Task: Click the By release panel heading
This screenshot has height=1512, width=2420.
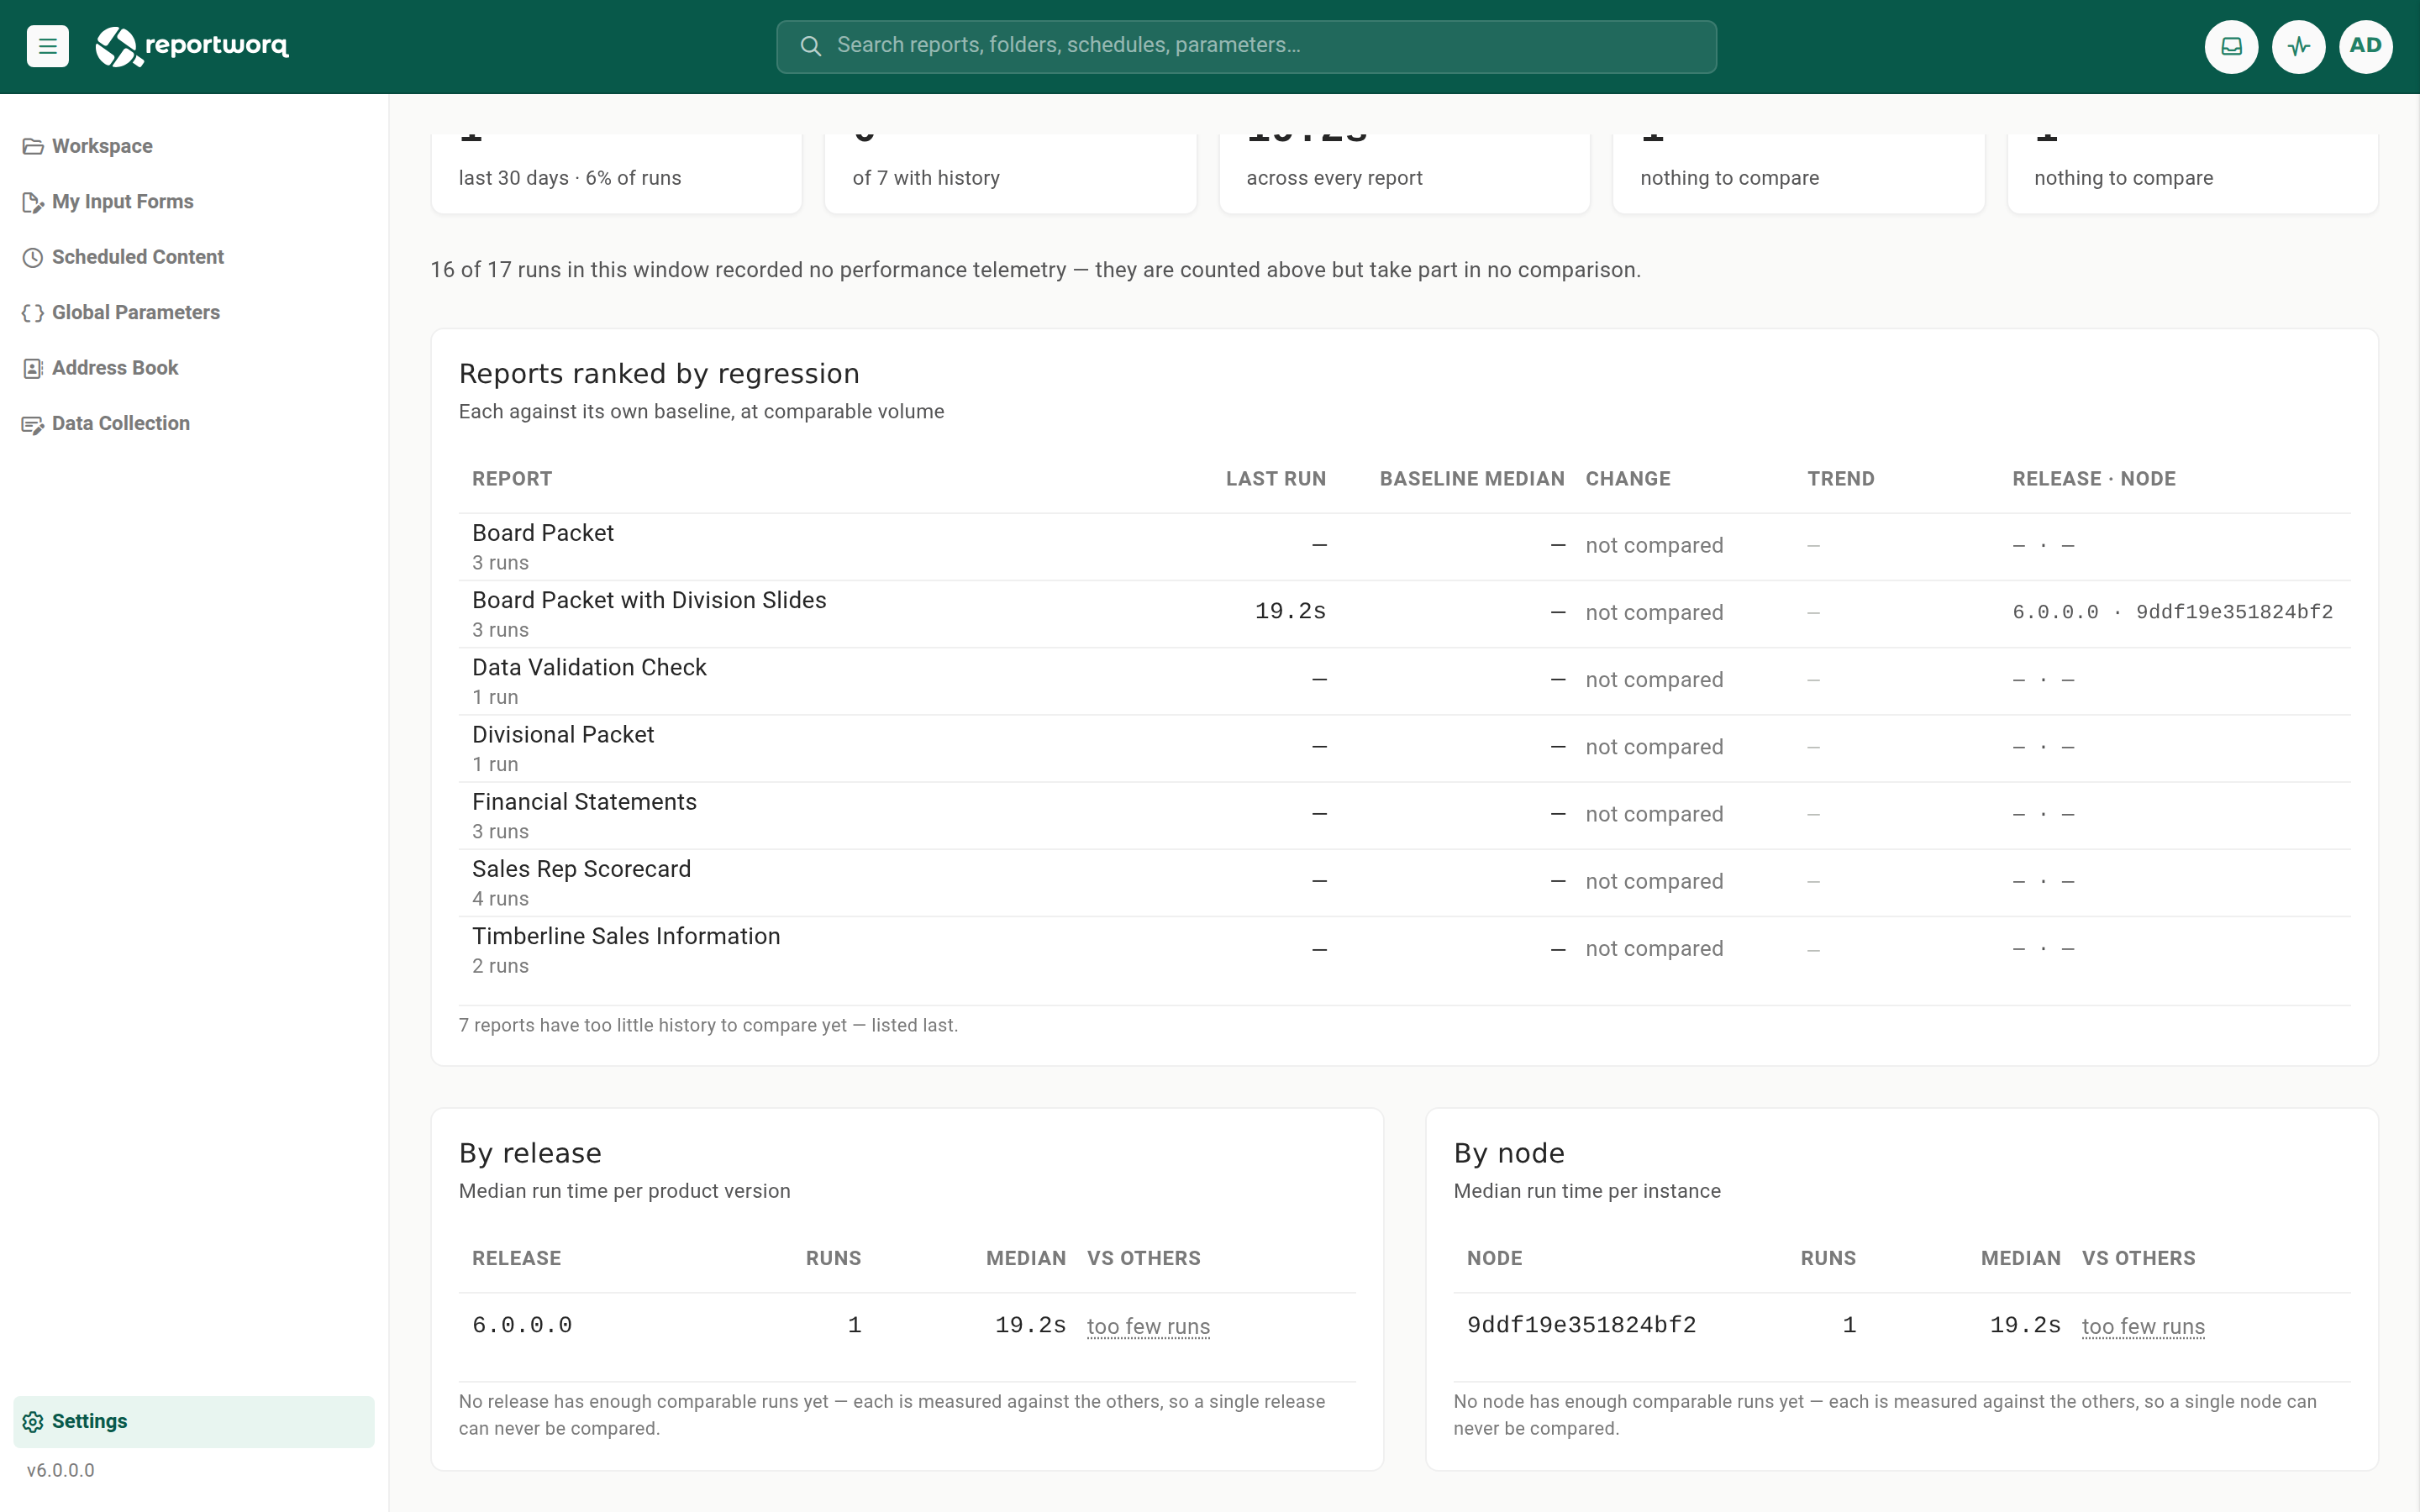Action: coord(530,1154)
